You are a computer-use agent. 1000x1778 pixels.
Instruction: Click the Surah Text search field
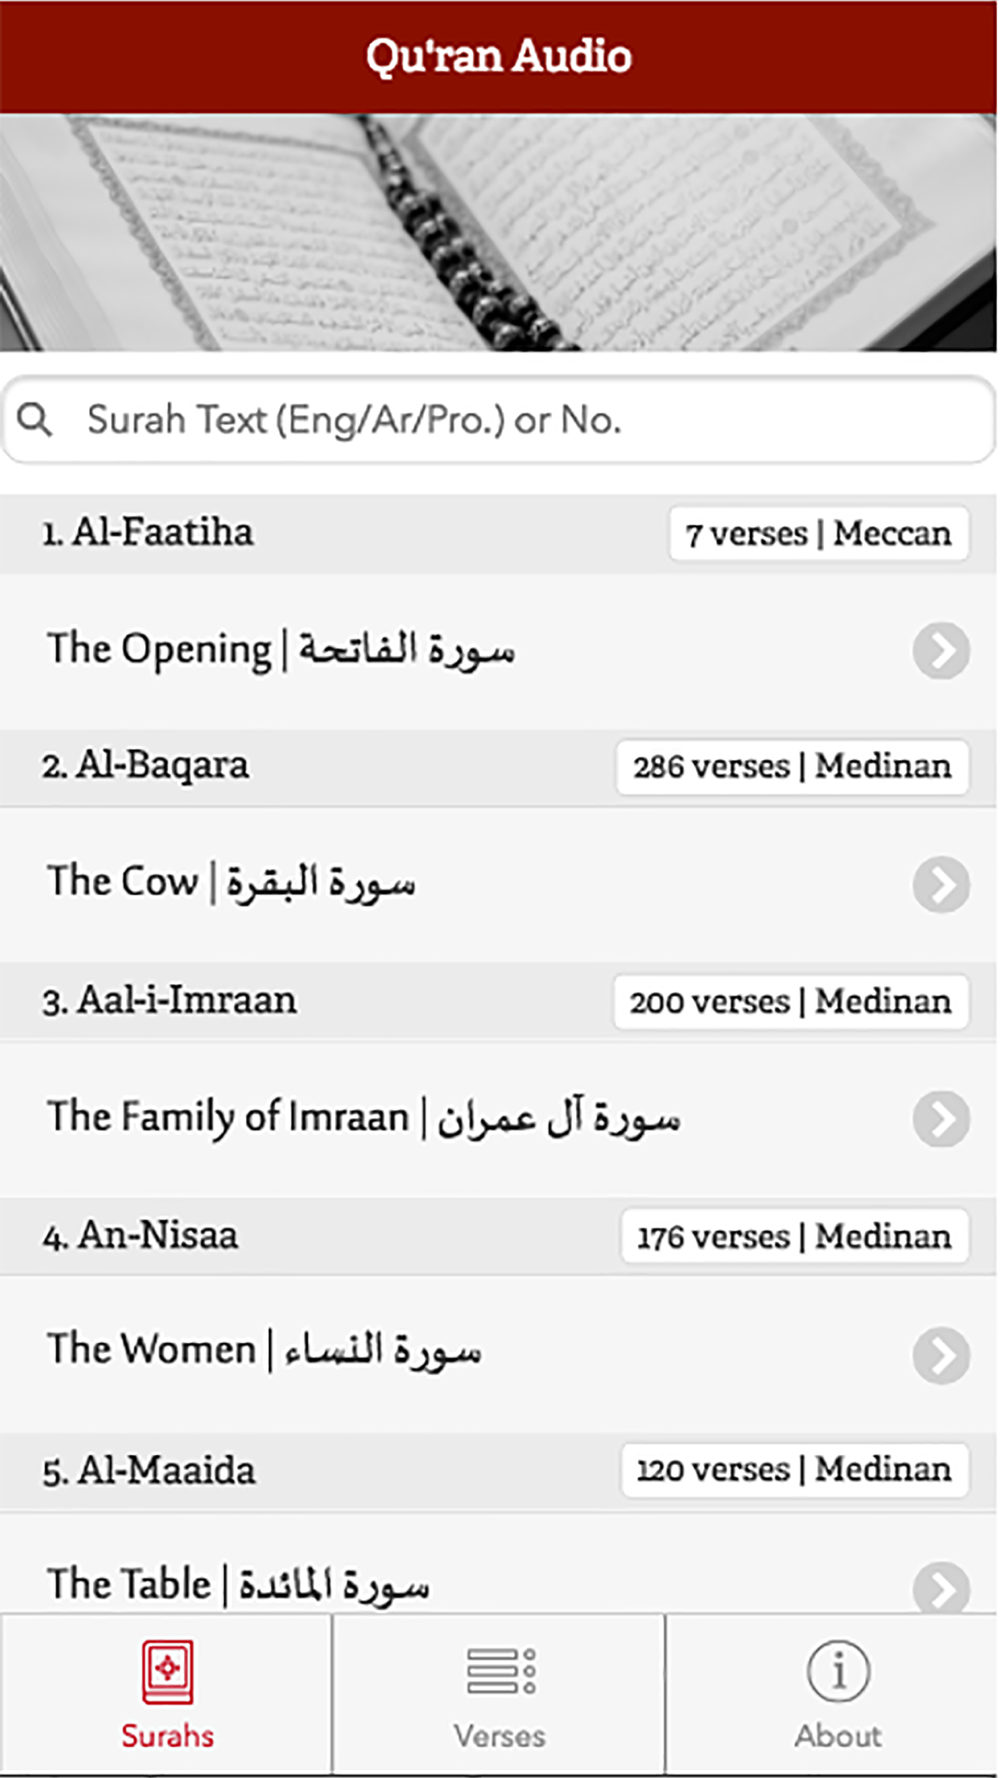pos(499,420)
